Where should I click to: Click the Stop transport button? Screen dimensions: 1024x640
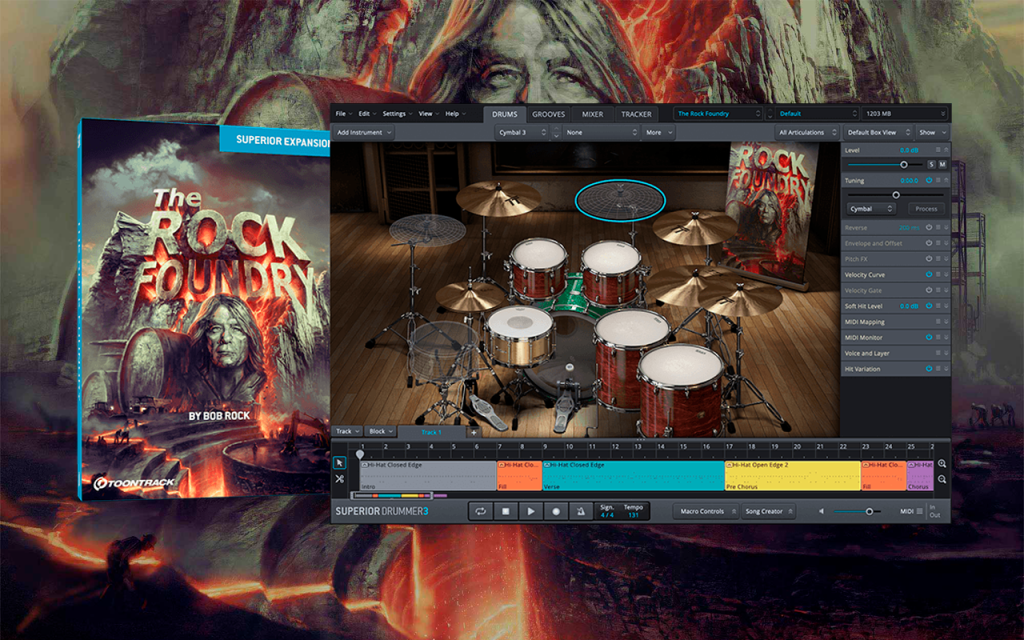[x=505, y=511]
